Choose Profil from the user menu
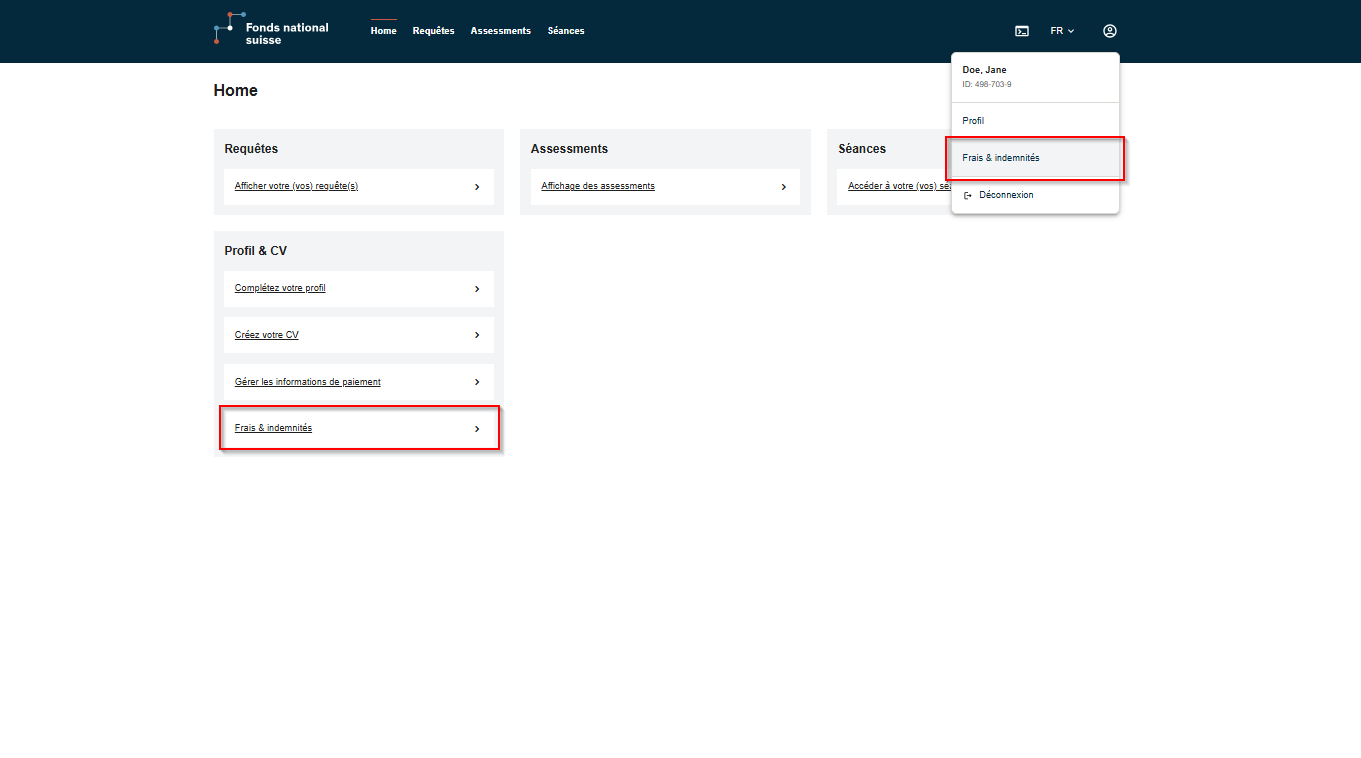 (x=973, y=121)
